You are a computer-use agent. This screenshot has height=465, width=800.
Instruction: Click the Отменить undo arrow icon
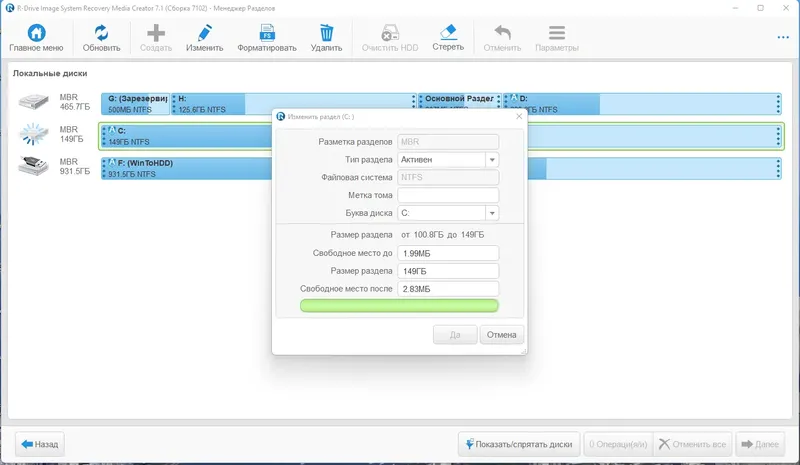click(x=502, y=33)
